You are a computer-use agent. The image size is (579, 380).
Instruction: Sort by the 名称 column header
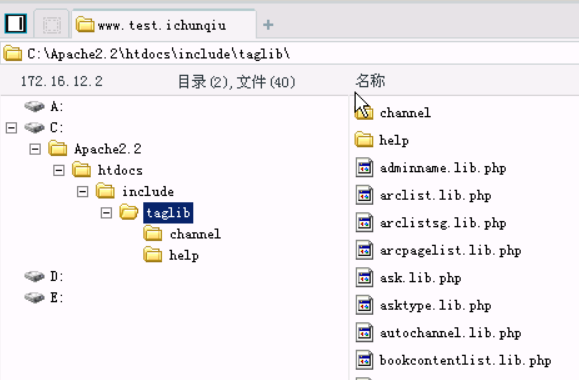tap(370, 81)
